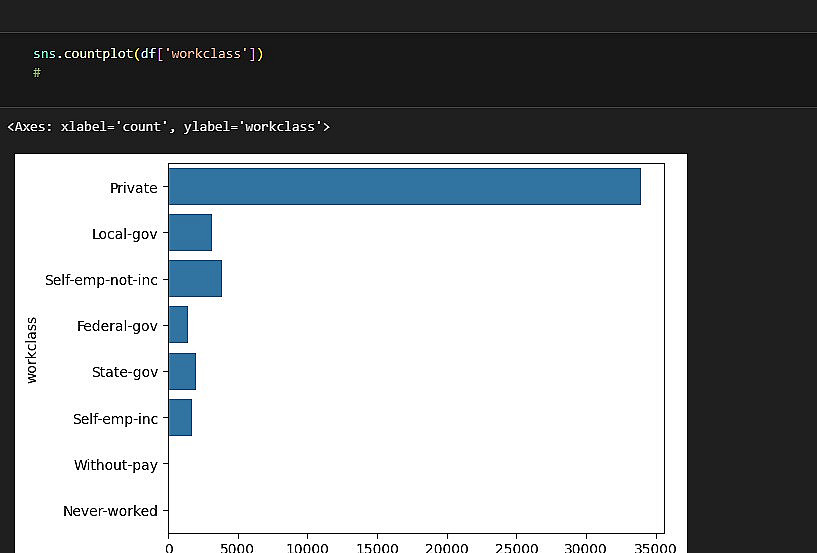Click the 'Self-emp-not-inc' y-axis tick label

pos(101,280)
